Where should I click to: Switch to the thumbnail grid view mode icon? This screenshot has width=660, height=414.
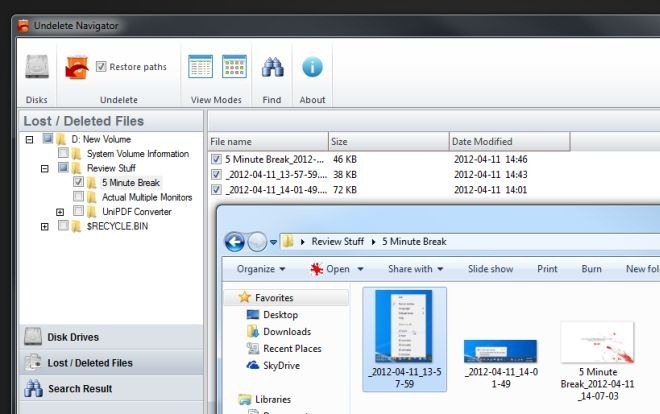coord(234,67)
